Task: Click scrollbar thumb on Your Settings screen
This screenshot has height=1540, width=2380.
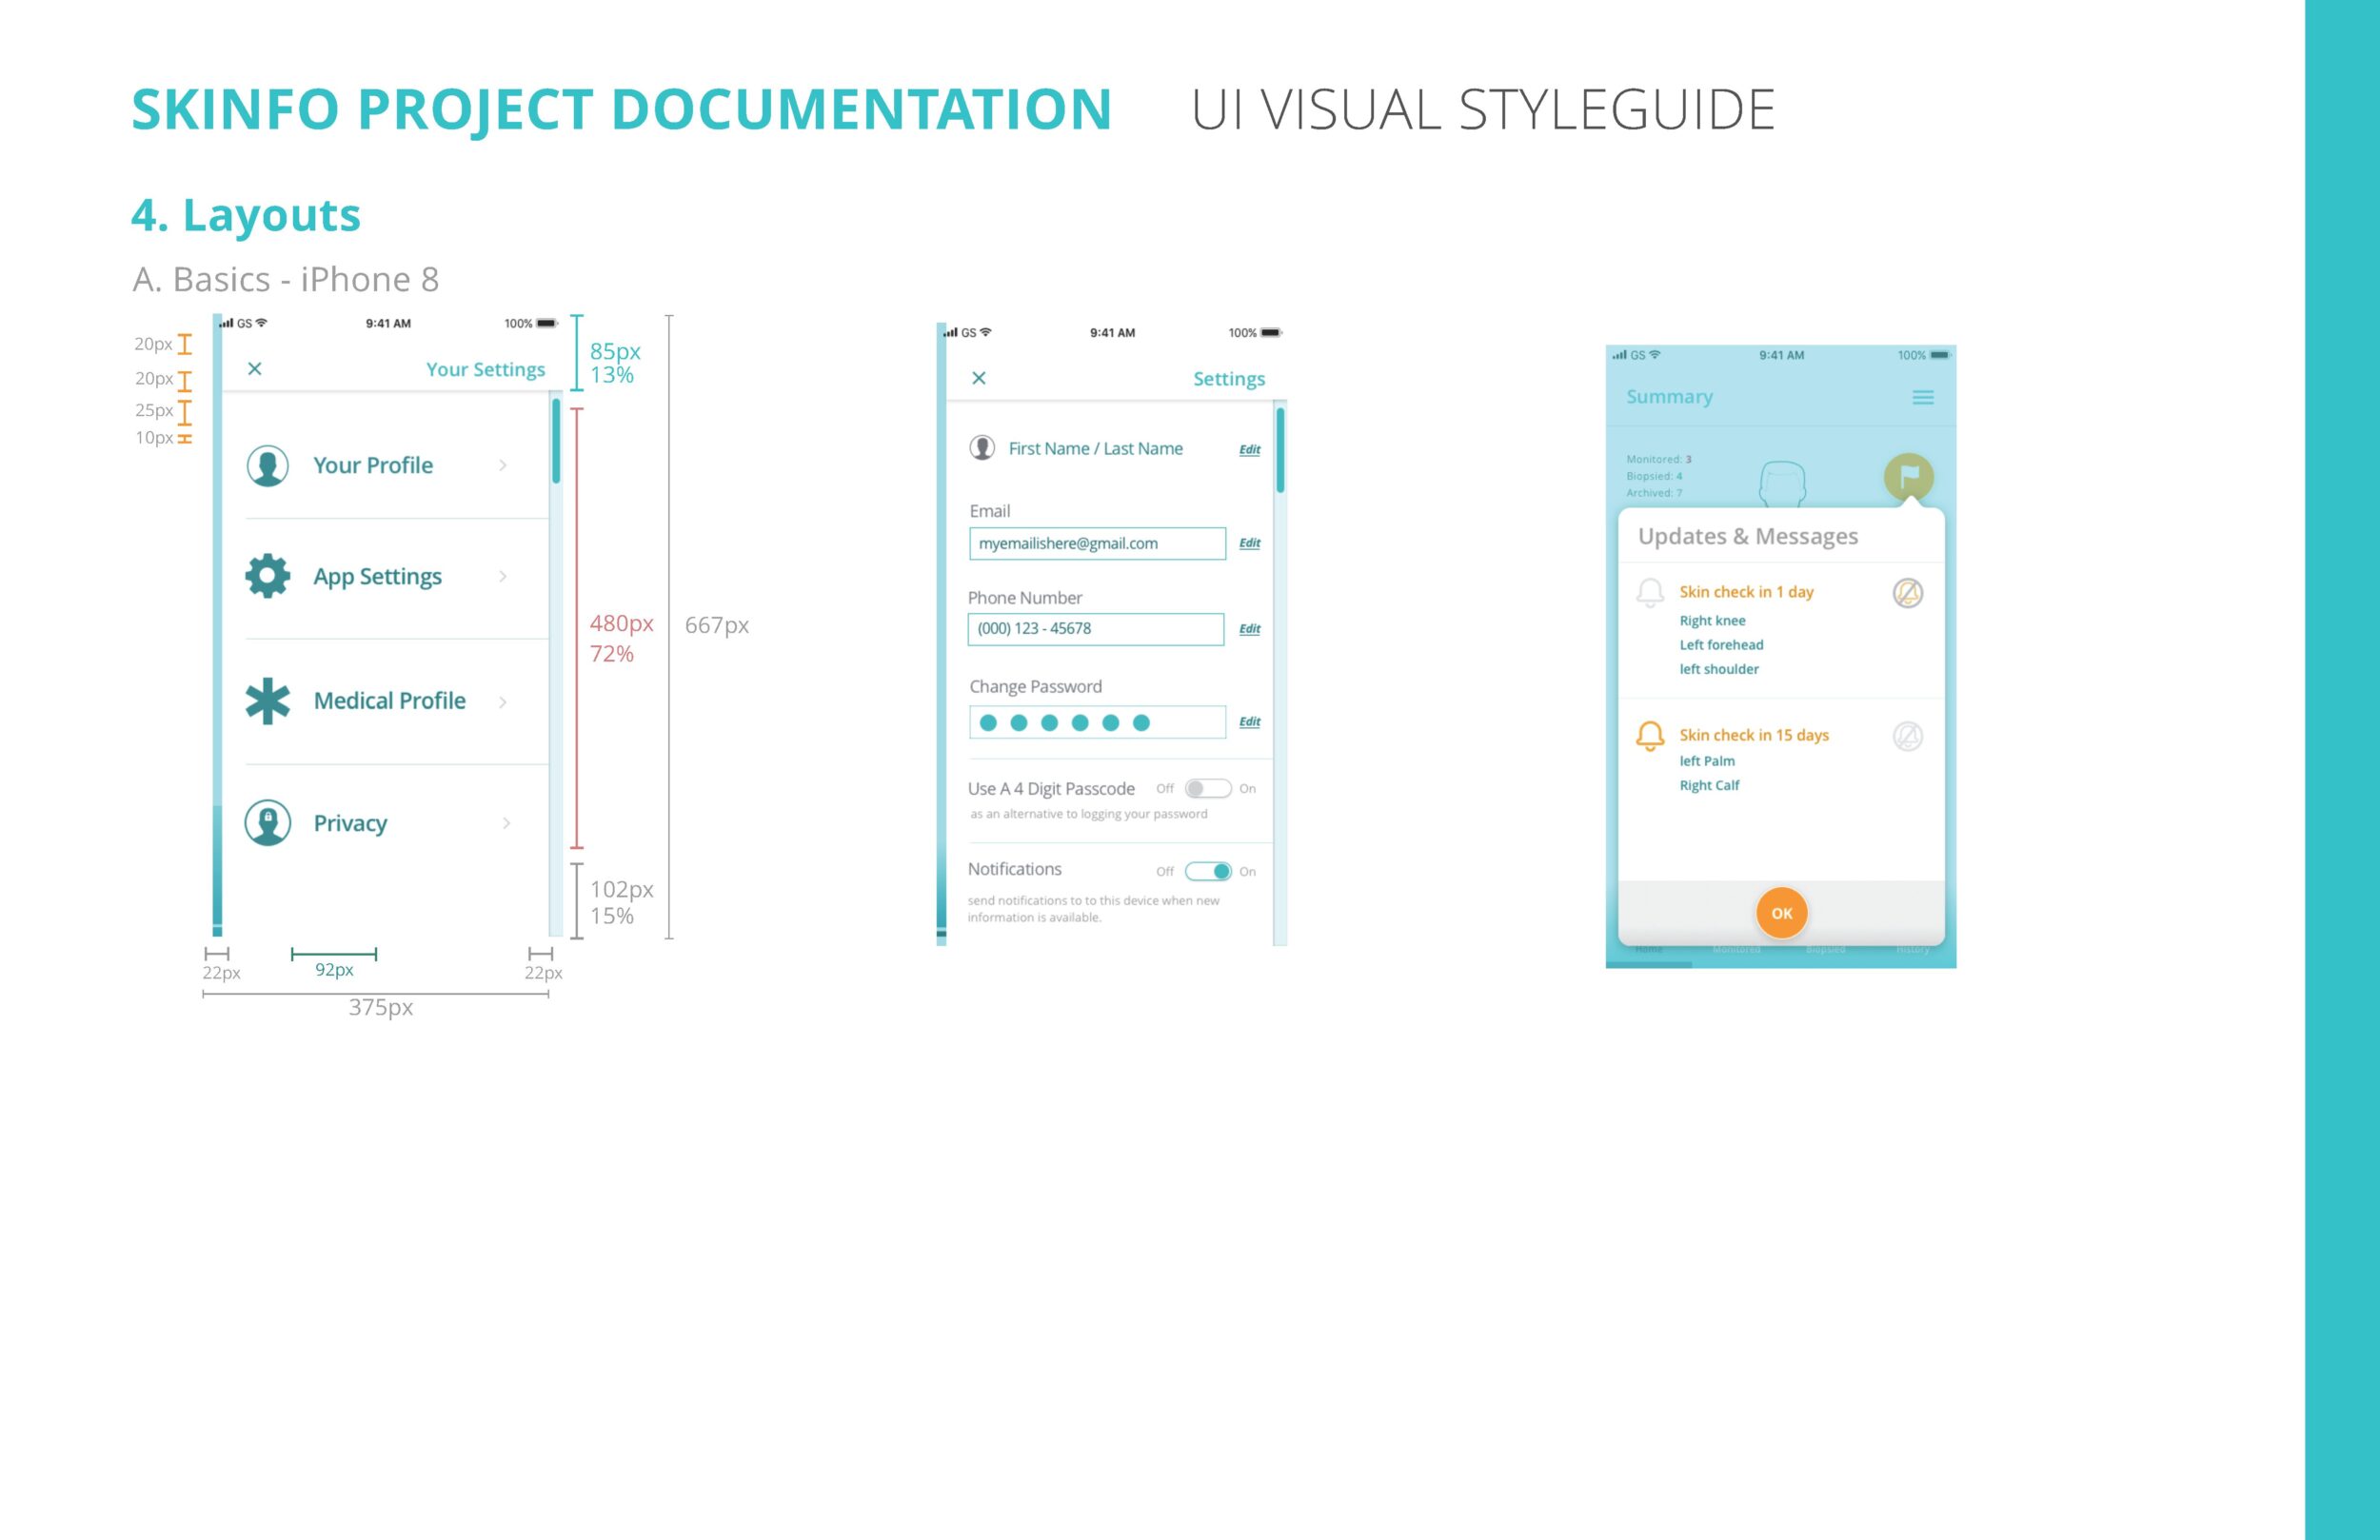Action: click(556, 441)
